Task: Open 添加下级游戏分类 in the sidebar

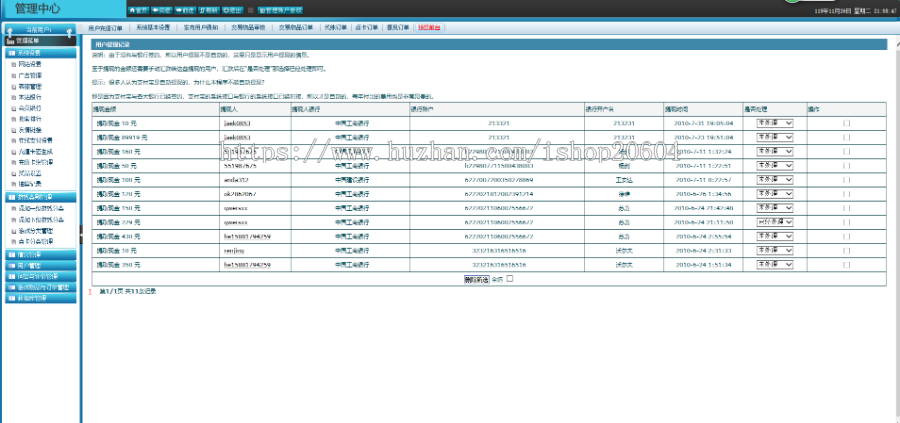Action: pos(40,220)
